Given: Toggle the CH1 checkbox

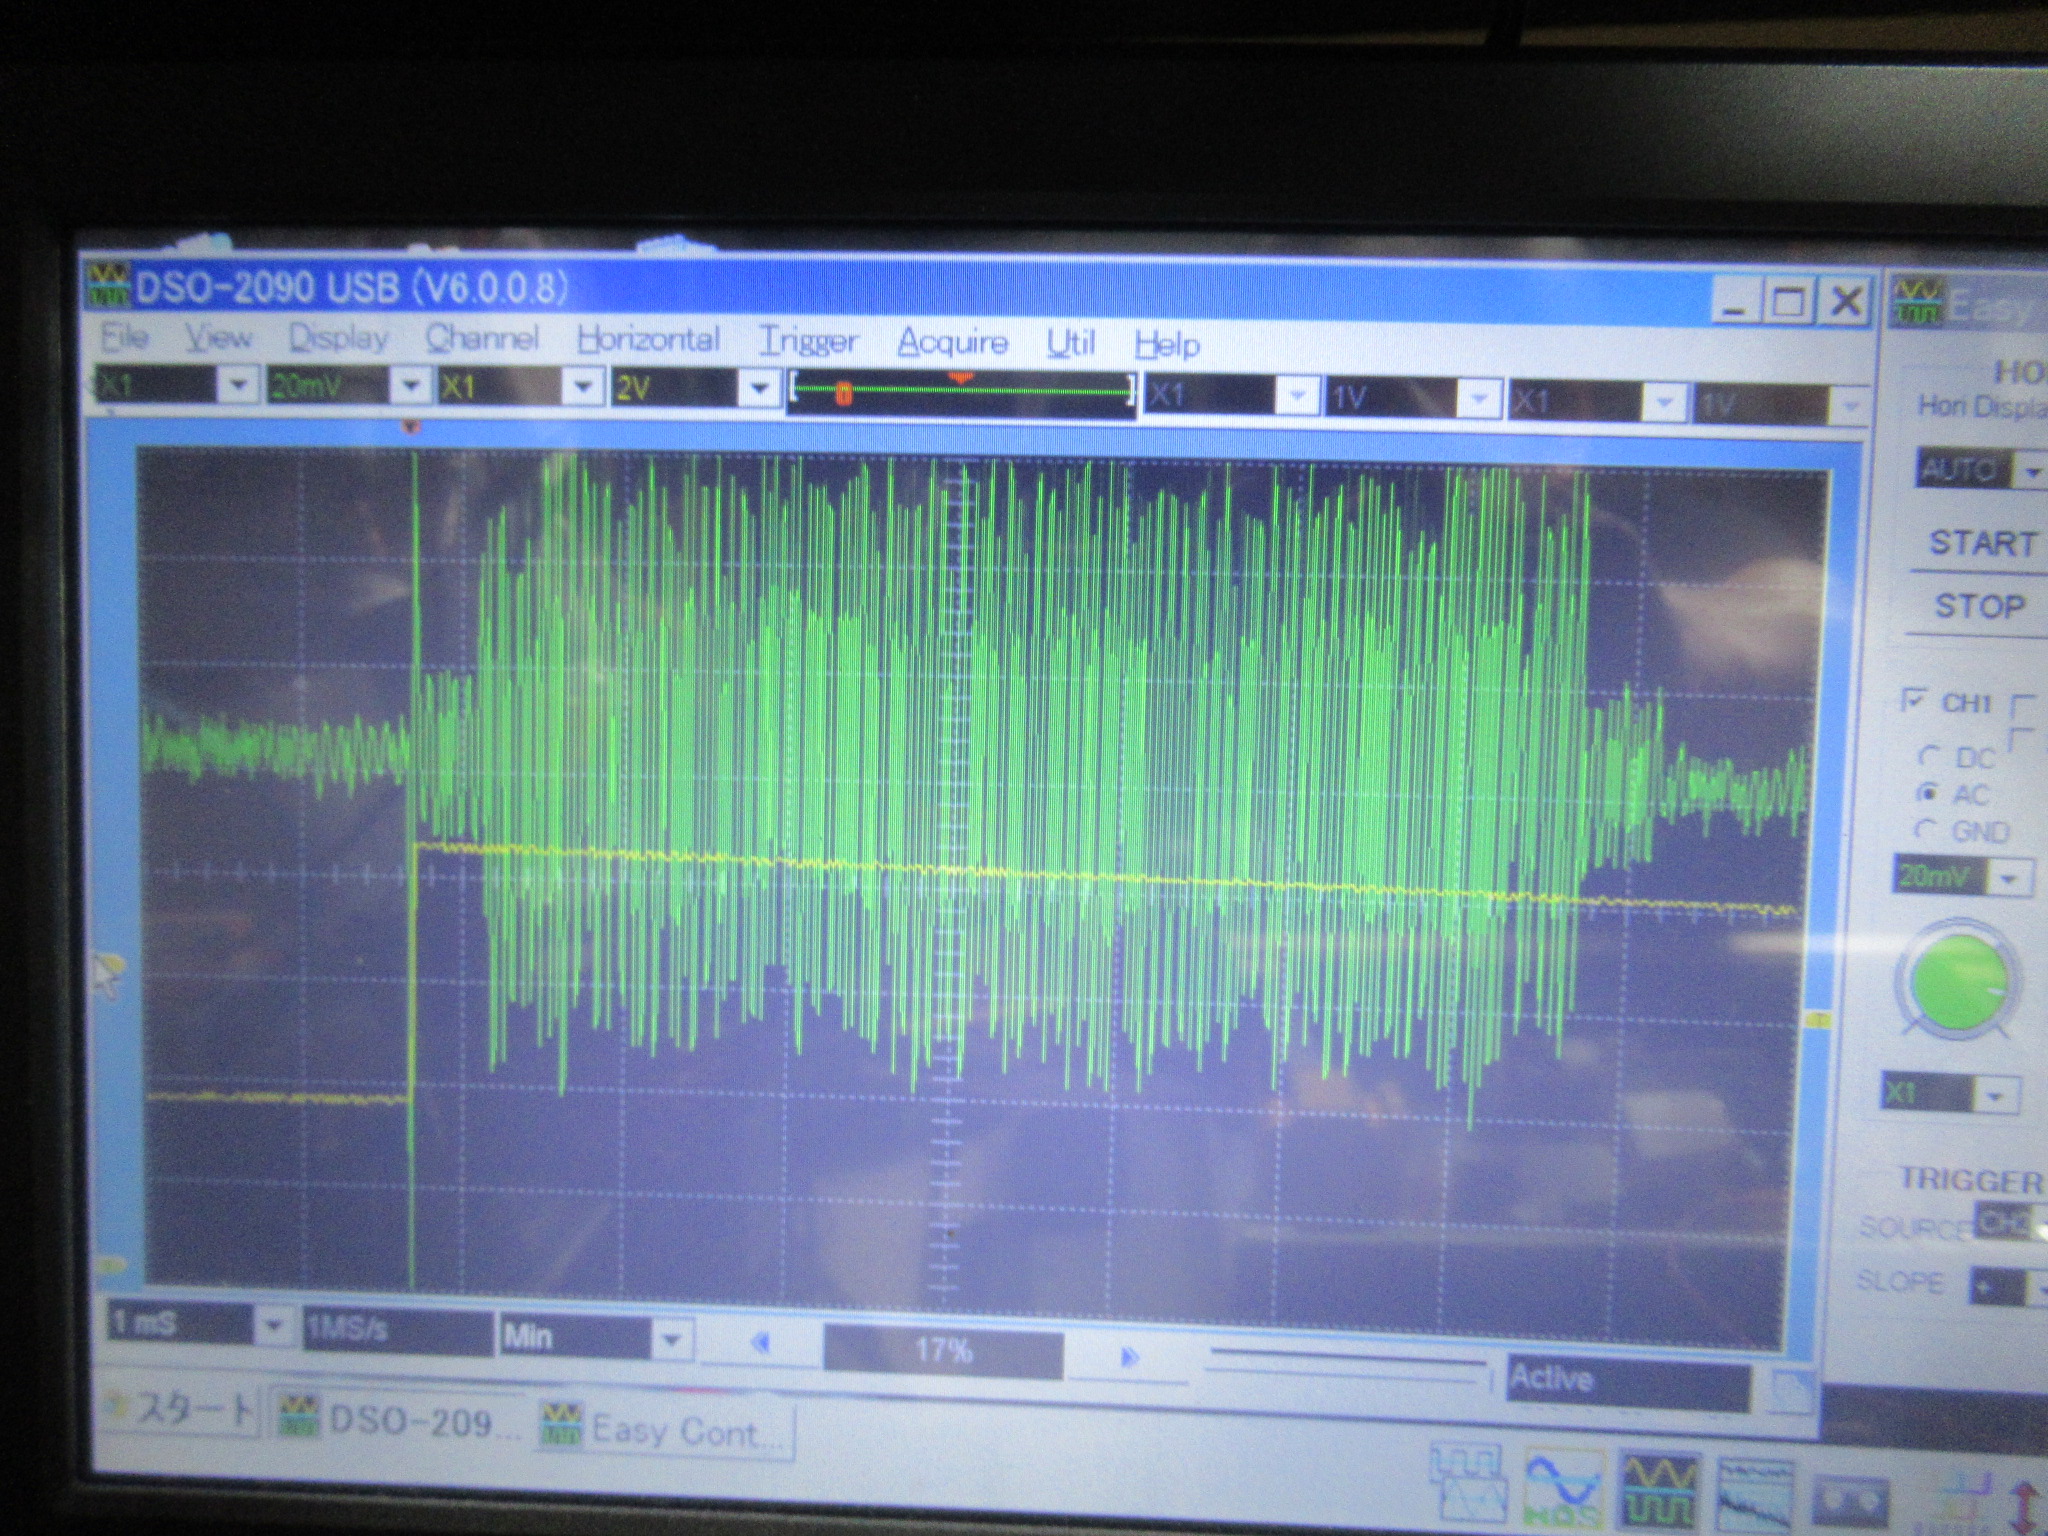Looking at the screenshot, I should [x=1913, y=699].
